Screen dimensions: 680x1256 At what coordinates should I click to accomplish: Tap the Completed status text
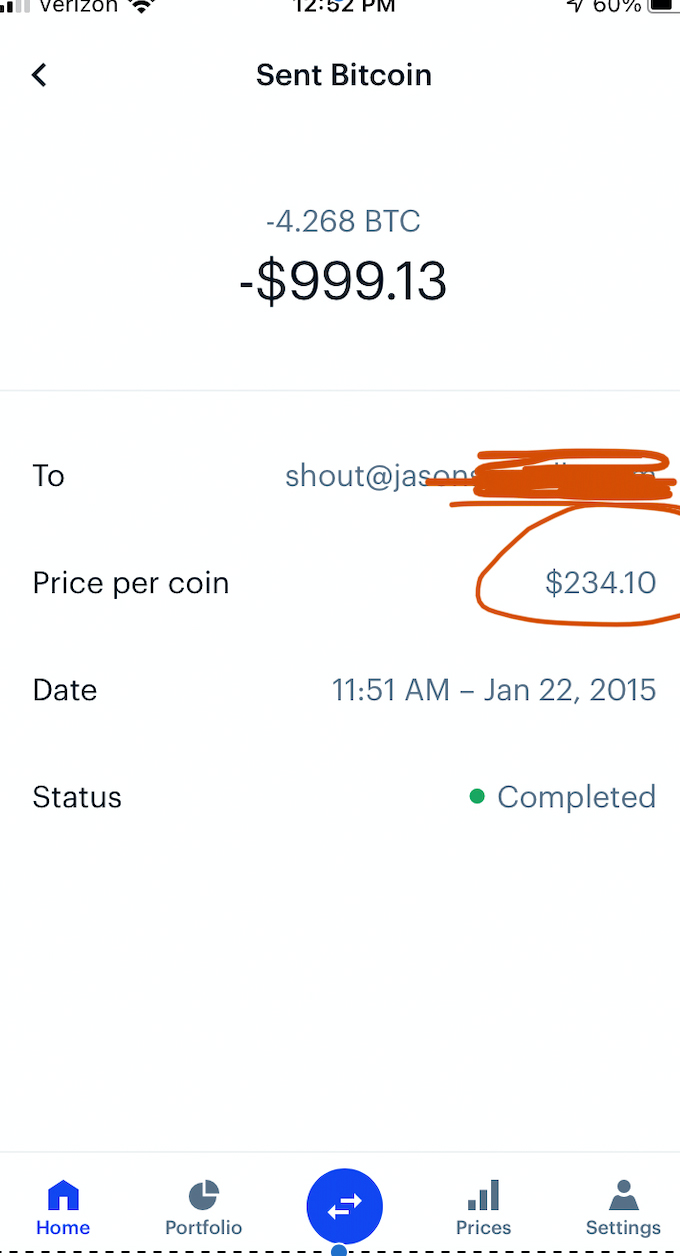(x=576, y=797)
